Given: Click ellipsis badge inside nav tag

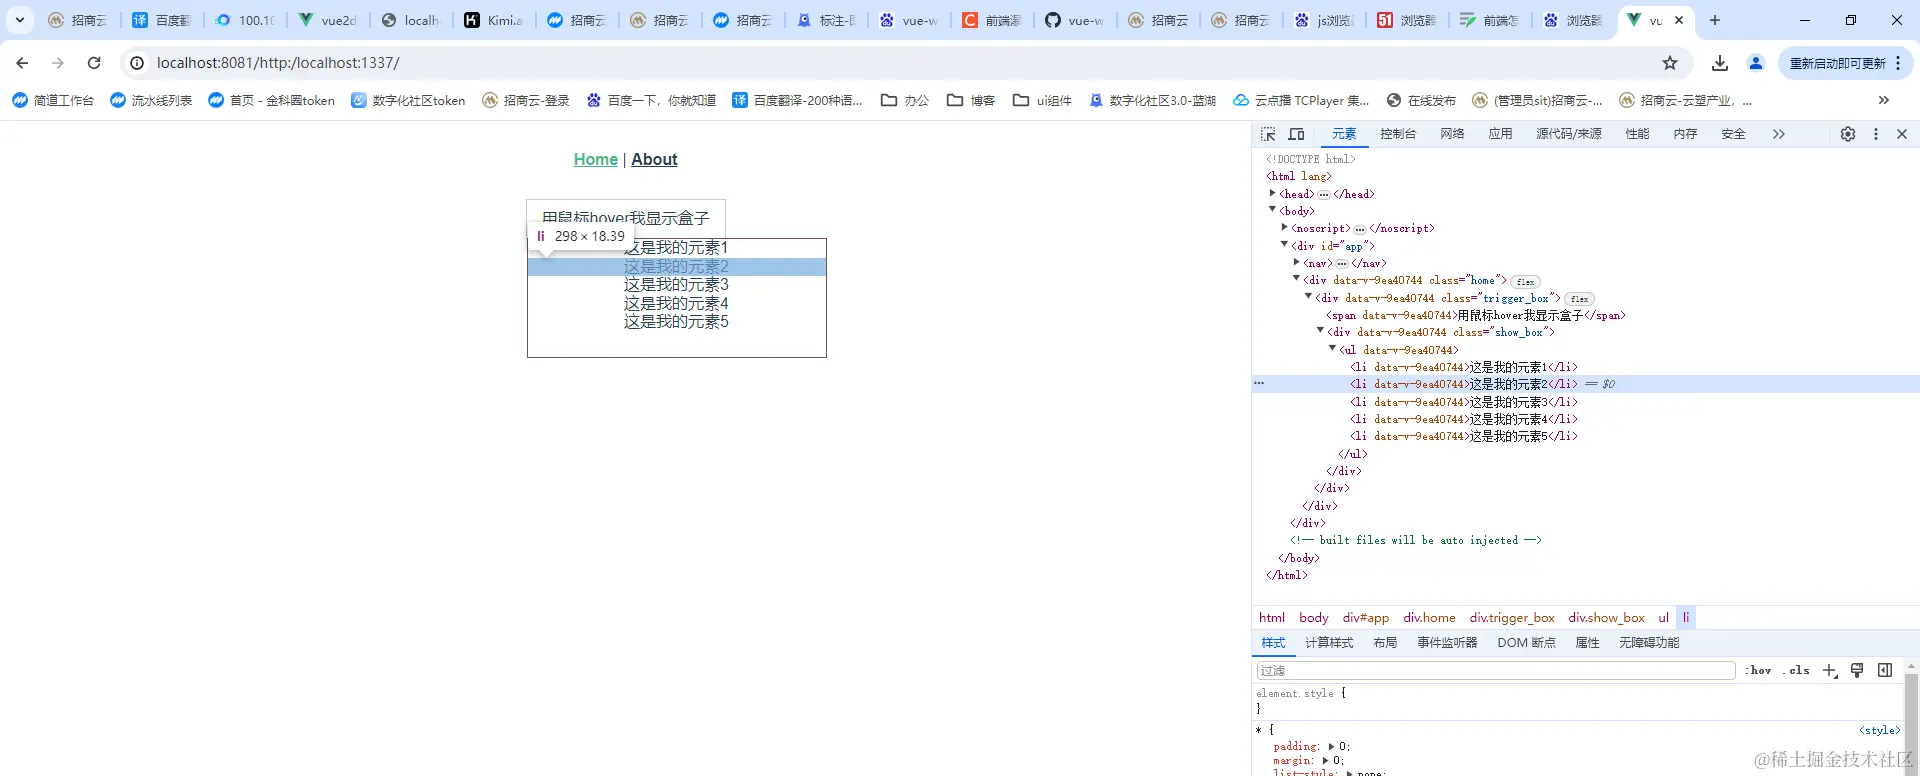Looking at the screenshot, I should 1342,264.
